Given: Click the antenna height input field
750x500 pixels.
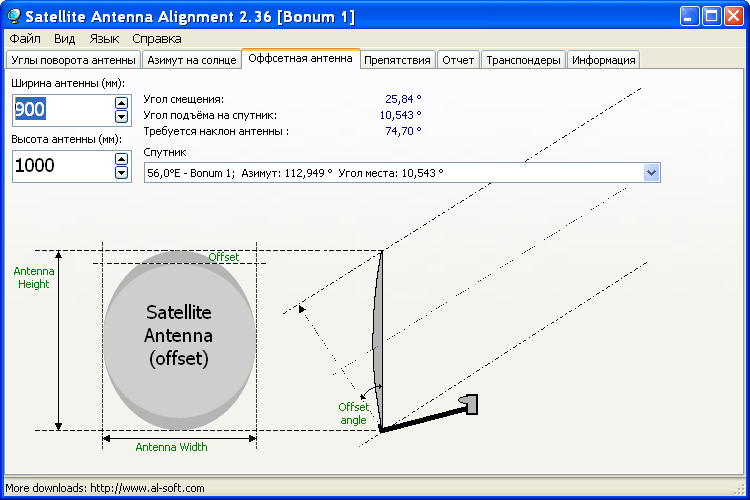Looking at the screenshot, I should click(x=62, y=166).
